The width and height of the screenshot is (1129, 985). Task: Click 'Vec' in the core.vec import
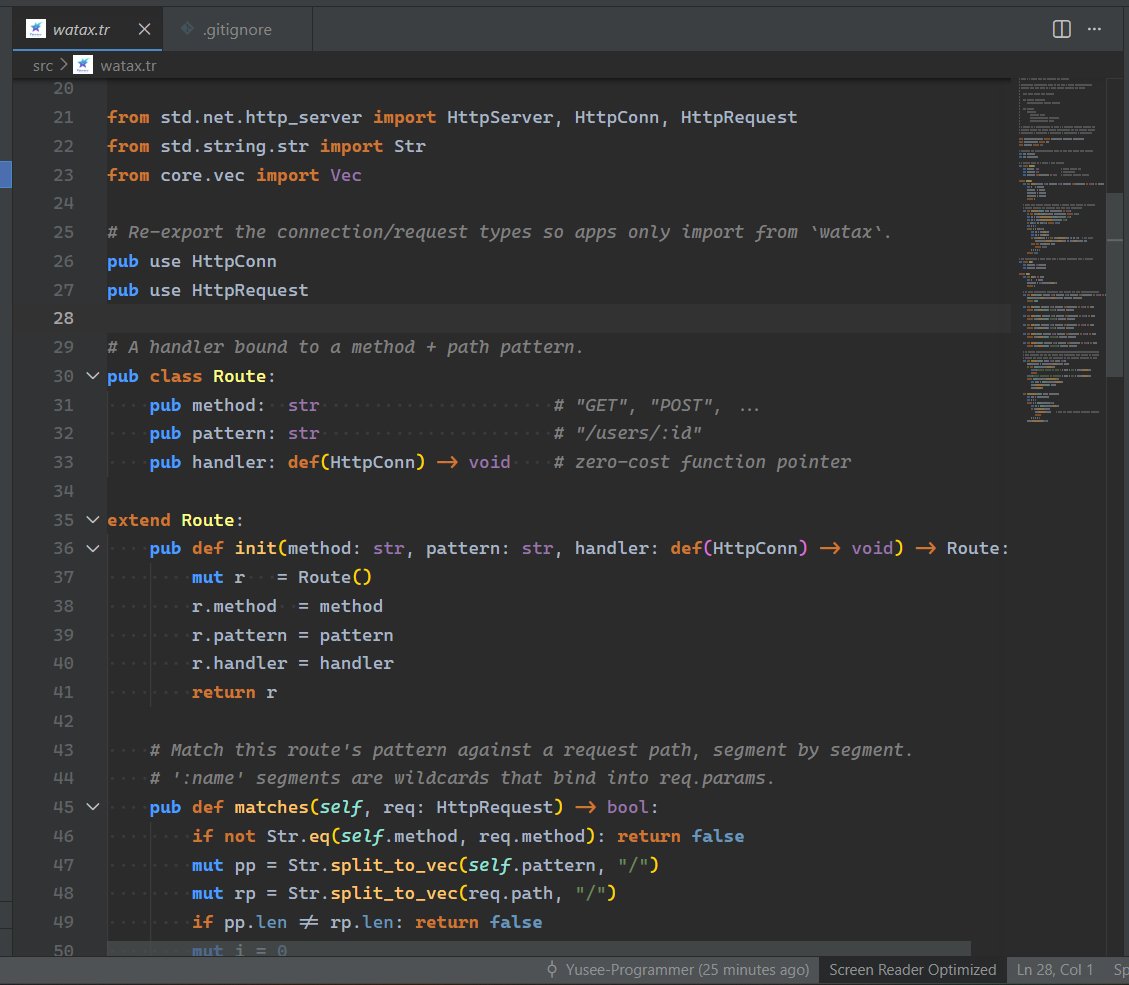(x=346, y=175)
